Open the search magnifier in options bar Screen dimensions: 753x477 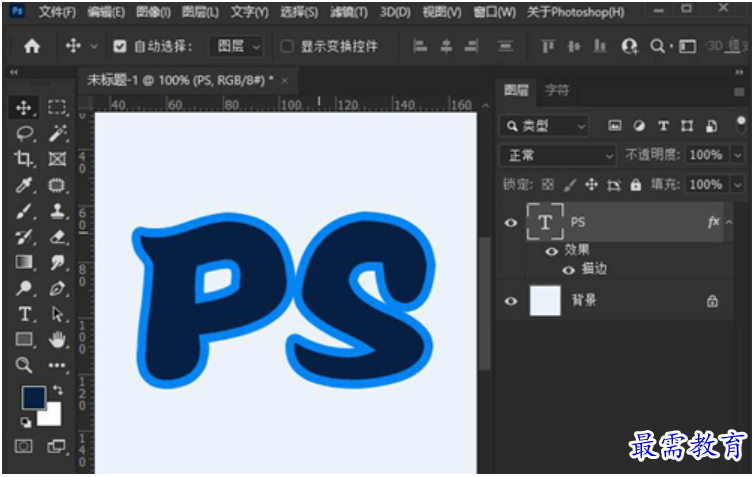point(657,46)
